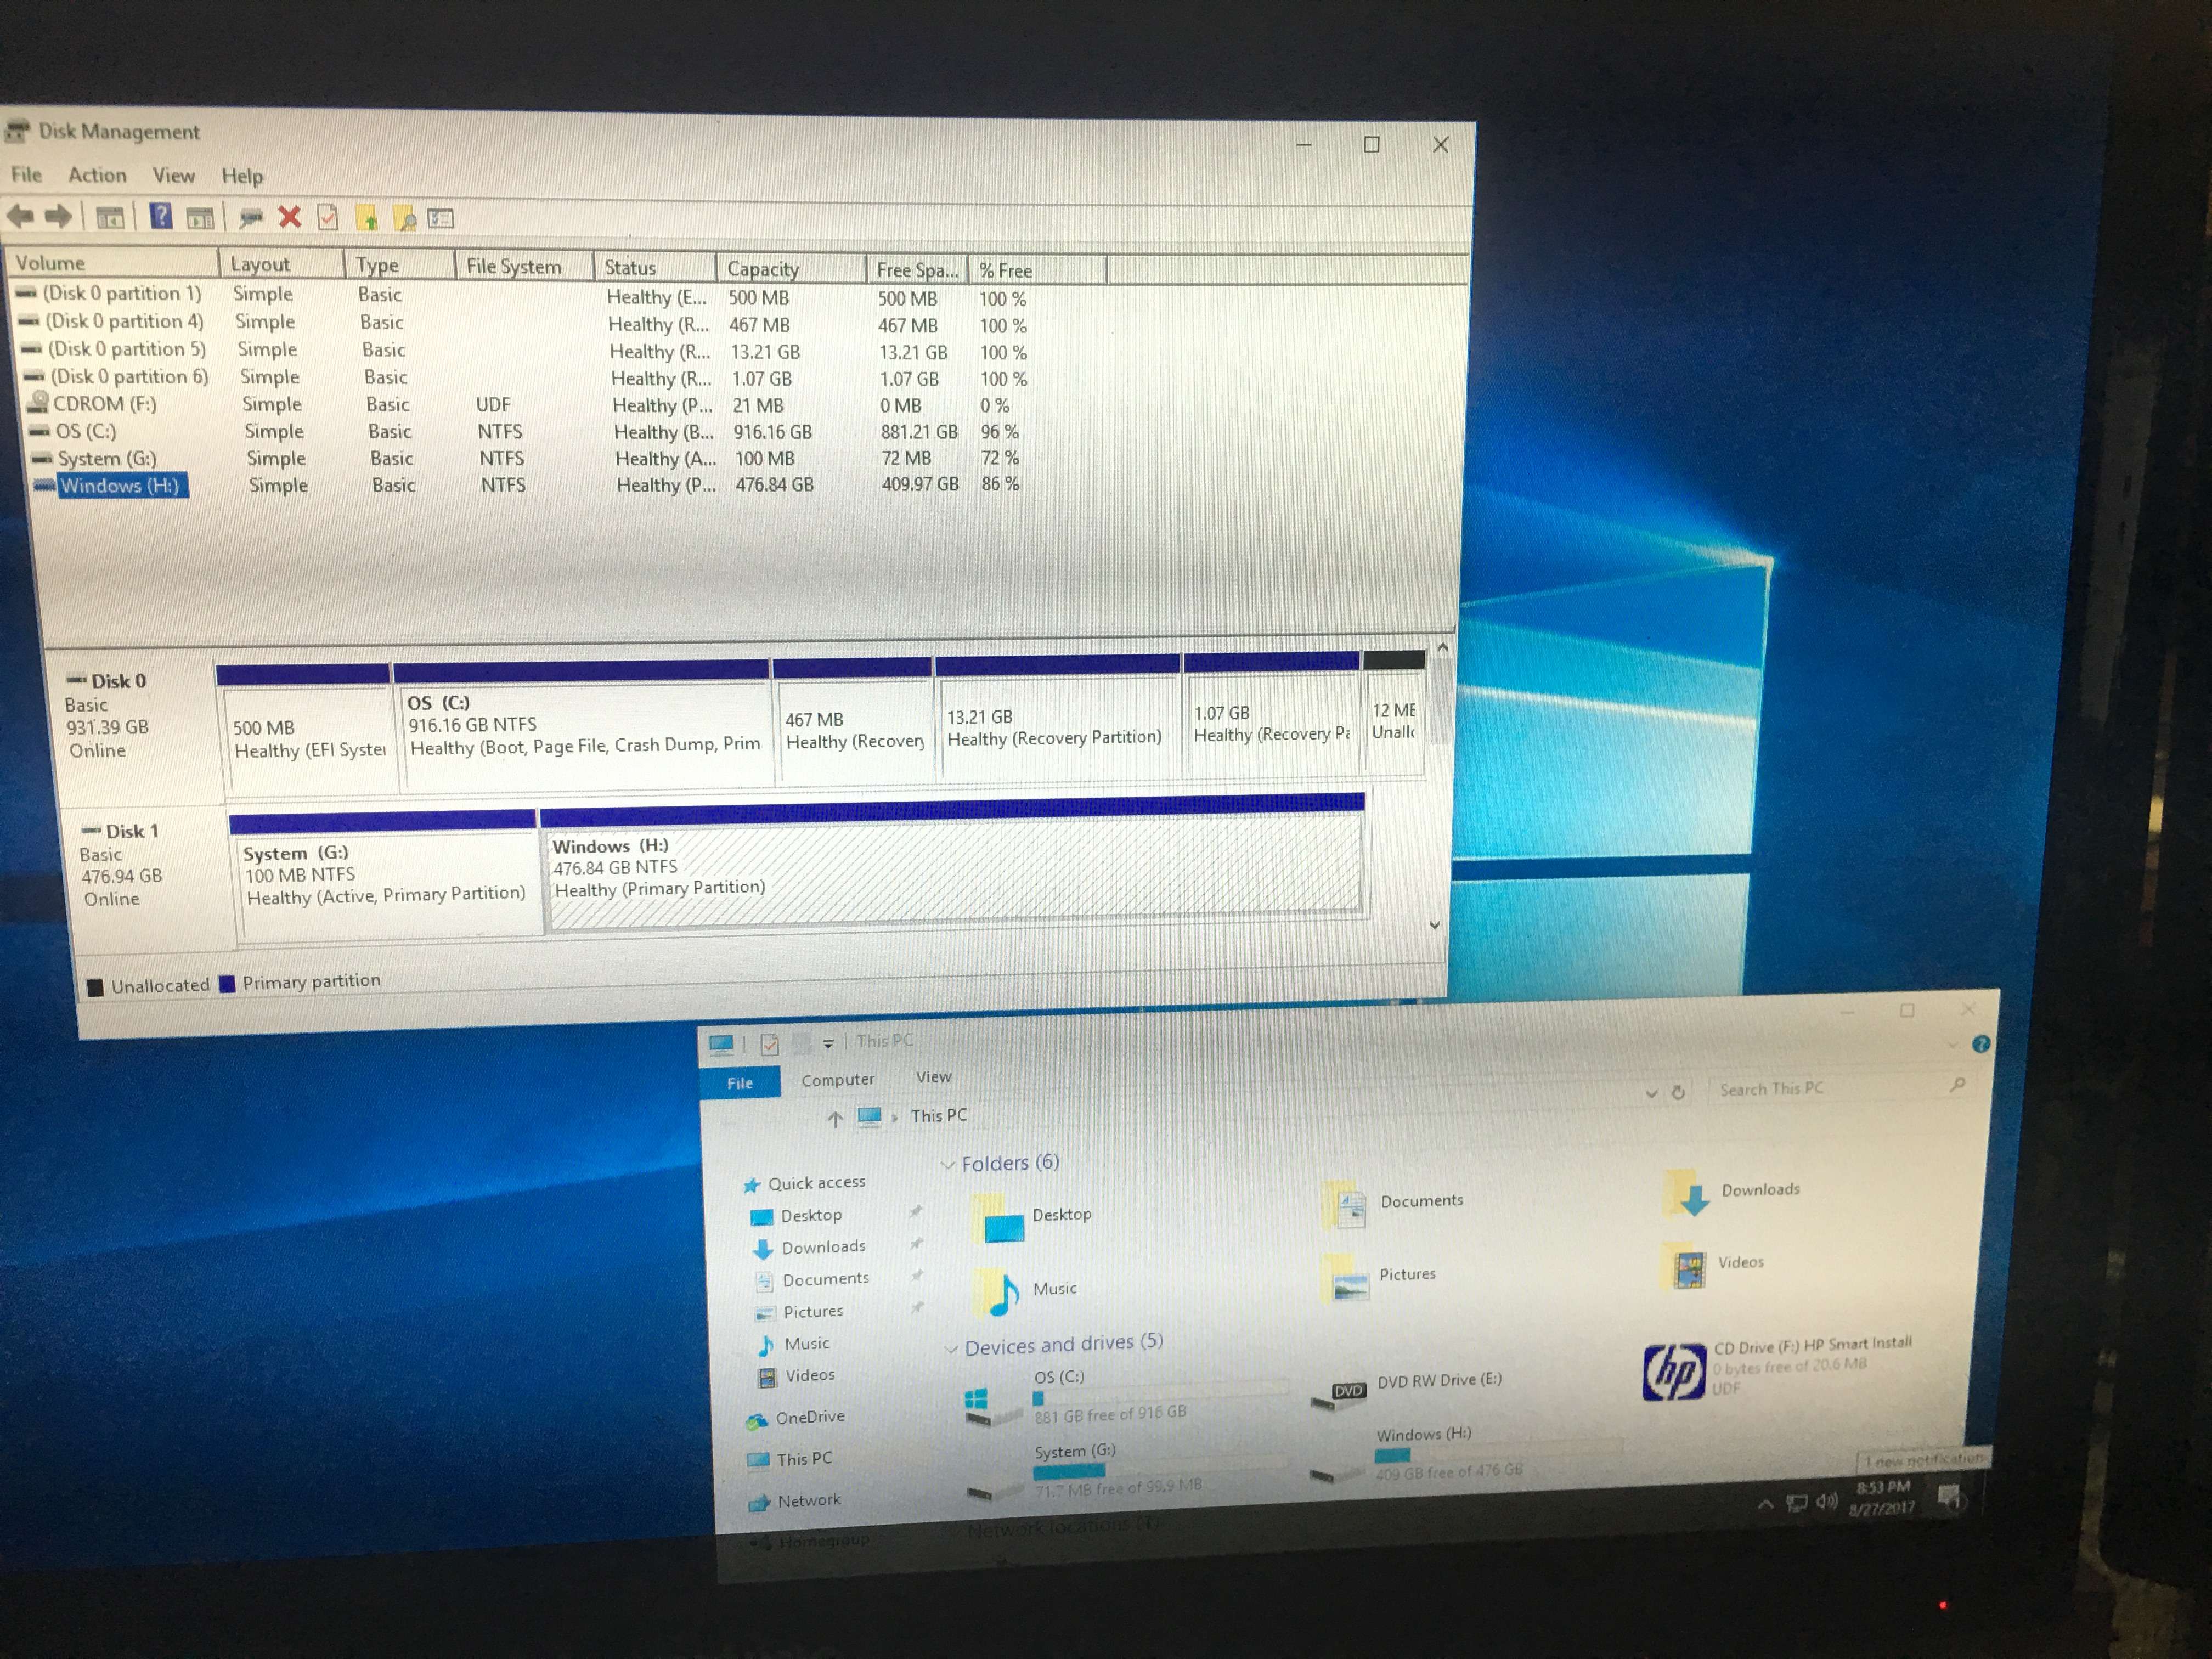Screen dimensions: 2212x1659
Task: Open Help via the blue question mark icon
Action: [x=161, y=216]
